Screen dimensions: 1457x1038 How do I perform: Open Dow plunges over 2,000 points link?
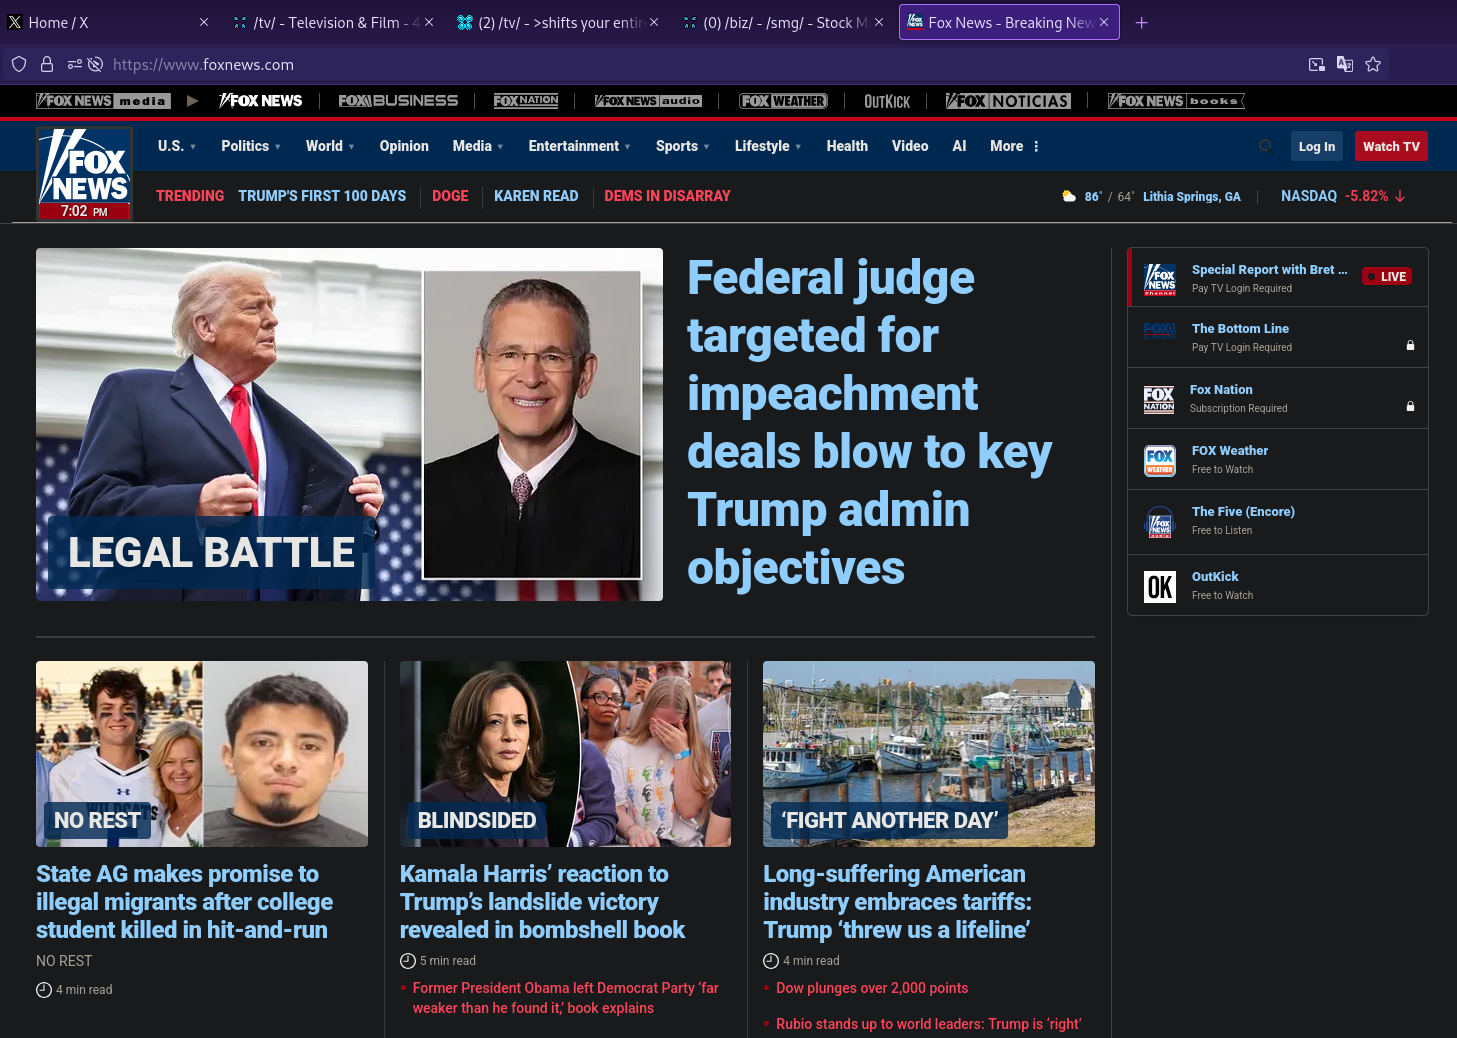[x=872, y=988]
